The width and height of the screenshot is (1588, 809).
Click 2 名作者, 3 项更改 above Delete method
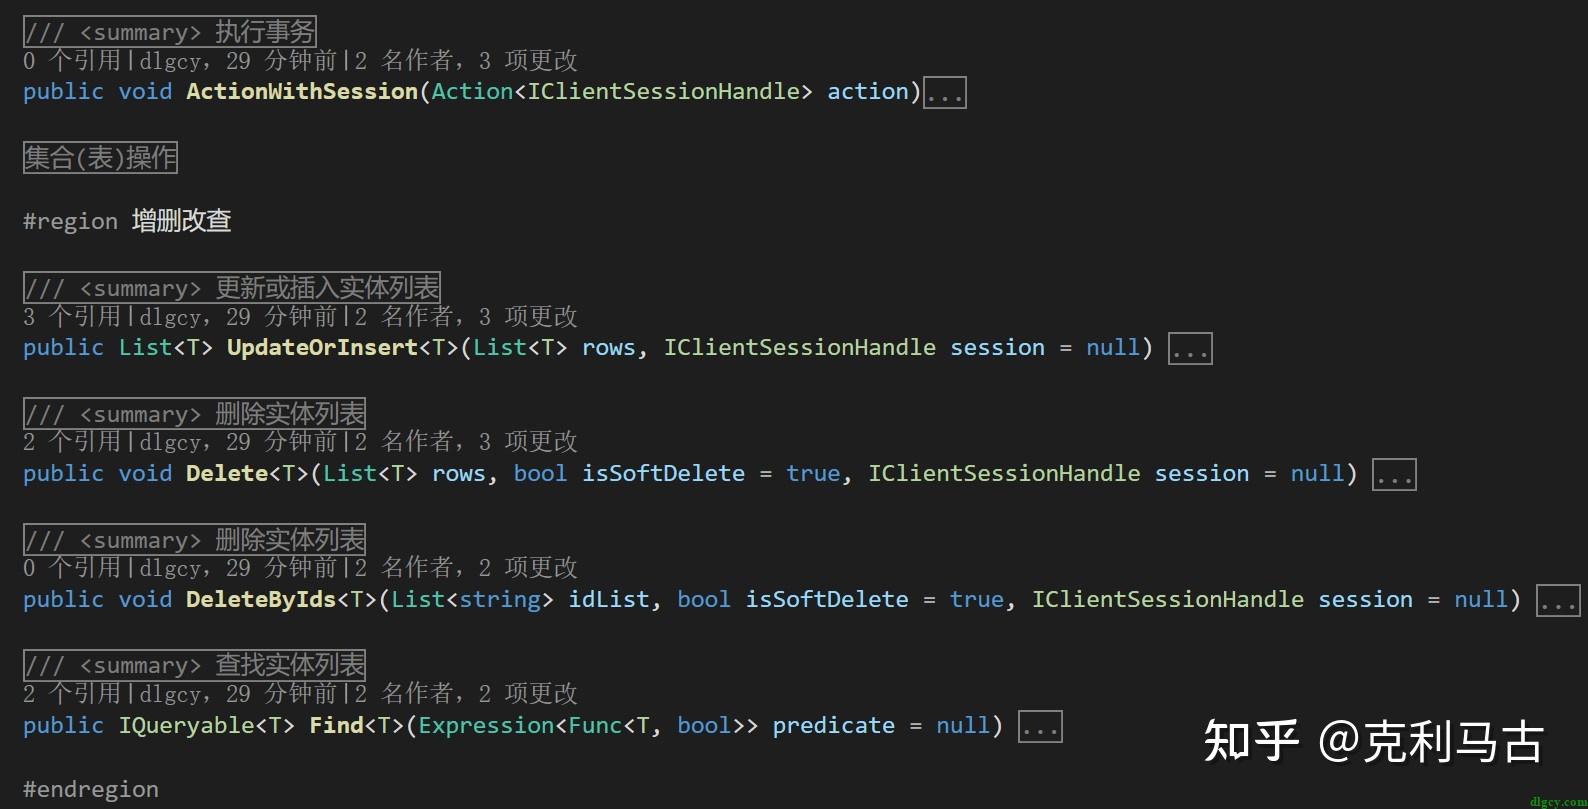[x=466, y=442]
